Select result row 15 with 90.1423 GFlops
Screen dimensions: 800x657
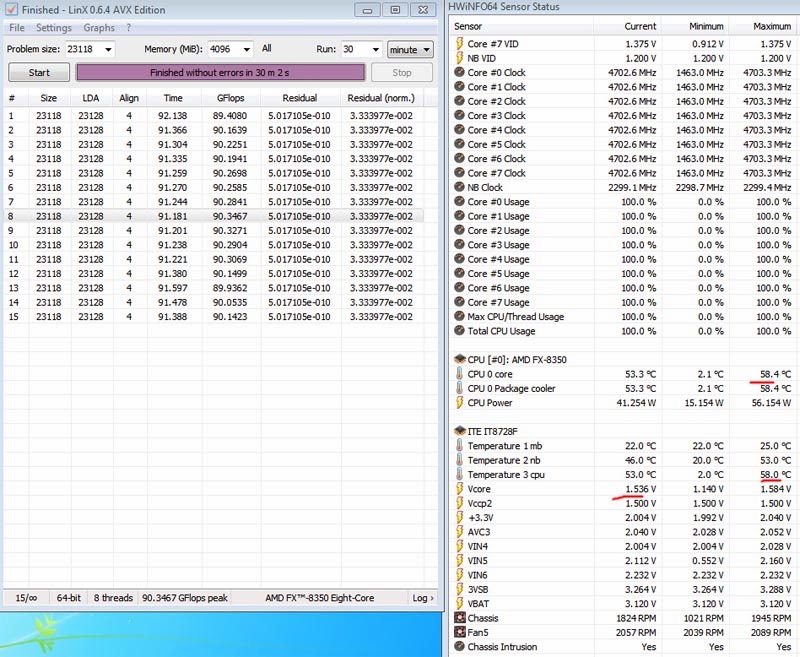[213, 317]
